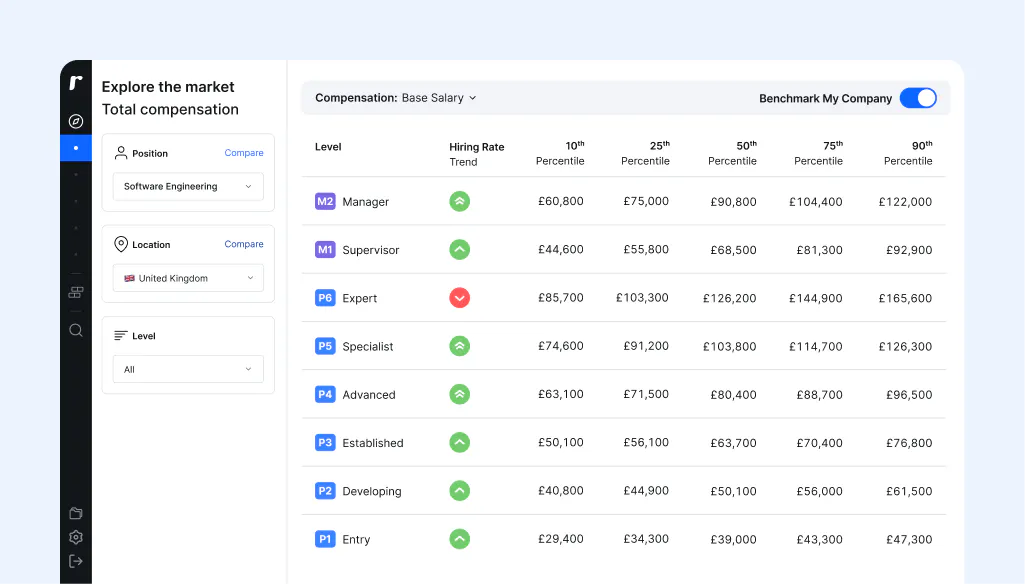1025x584 pixels.
Task: Click the app logo in the sidebar
Action: pos(76,82)
